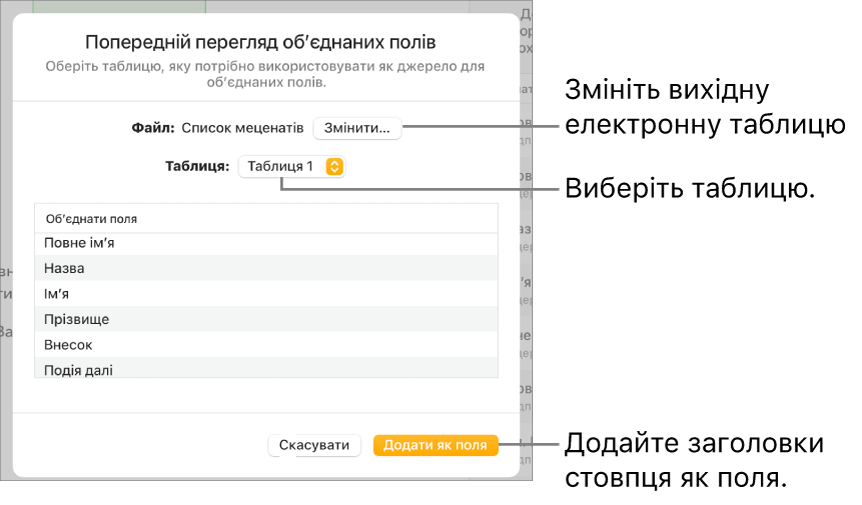Click the Файл: label
The image size is (862, 505).
tap(153, 128)
